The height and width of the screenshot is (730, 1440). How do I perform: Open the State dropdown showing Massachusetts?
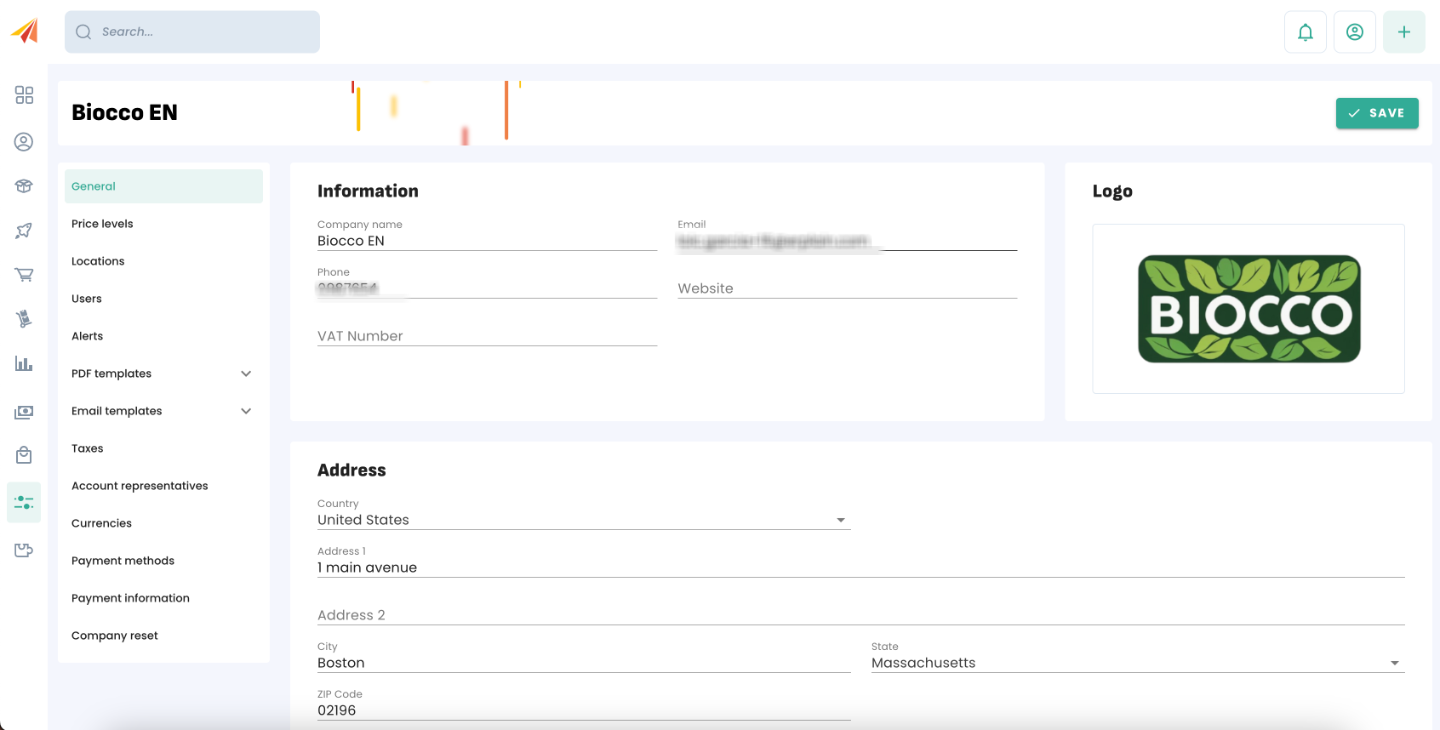1138,663
